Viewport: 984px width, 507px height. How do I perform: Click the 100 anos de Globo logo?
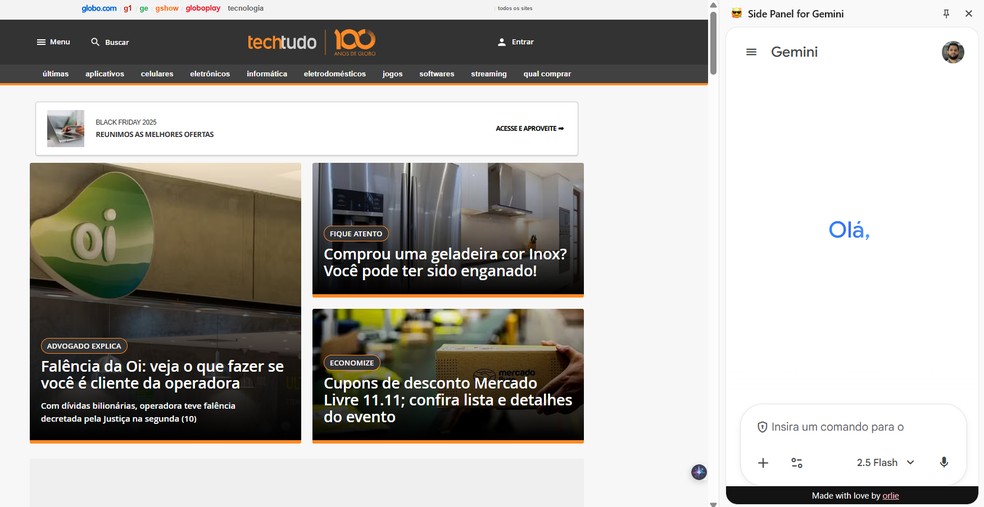[355, 42]
